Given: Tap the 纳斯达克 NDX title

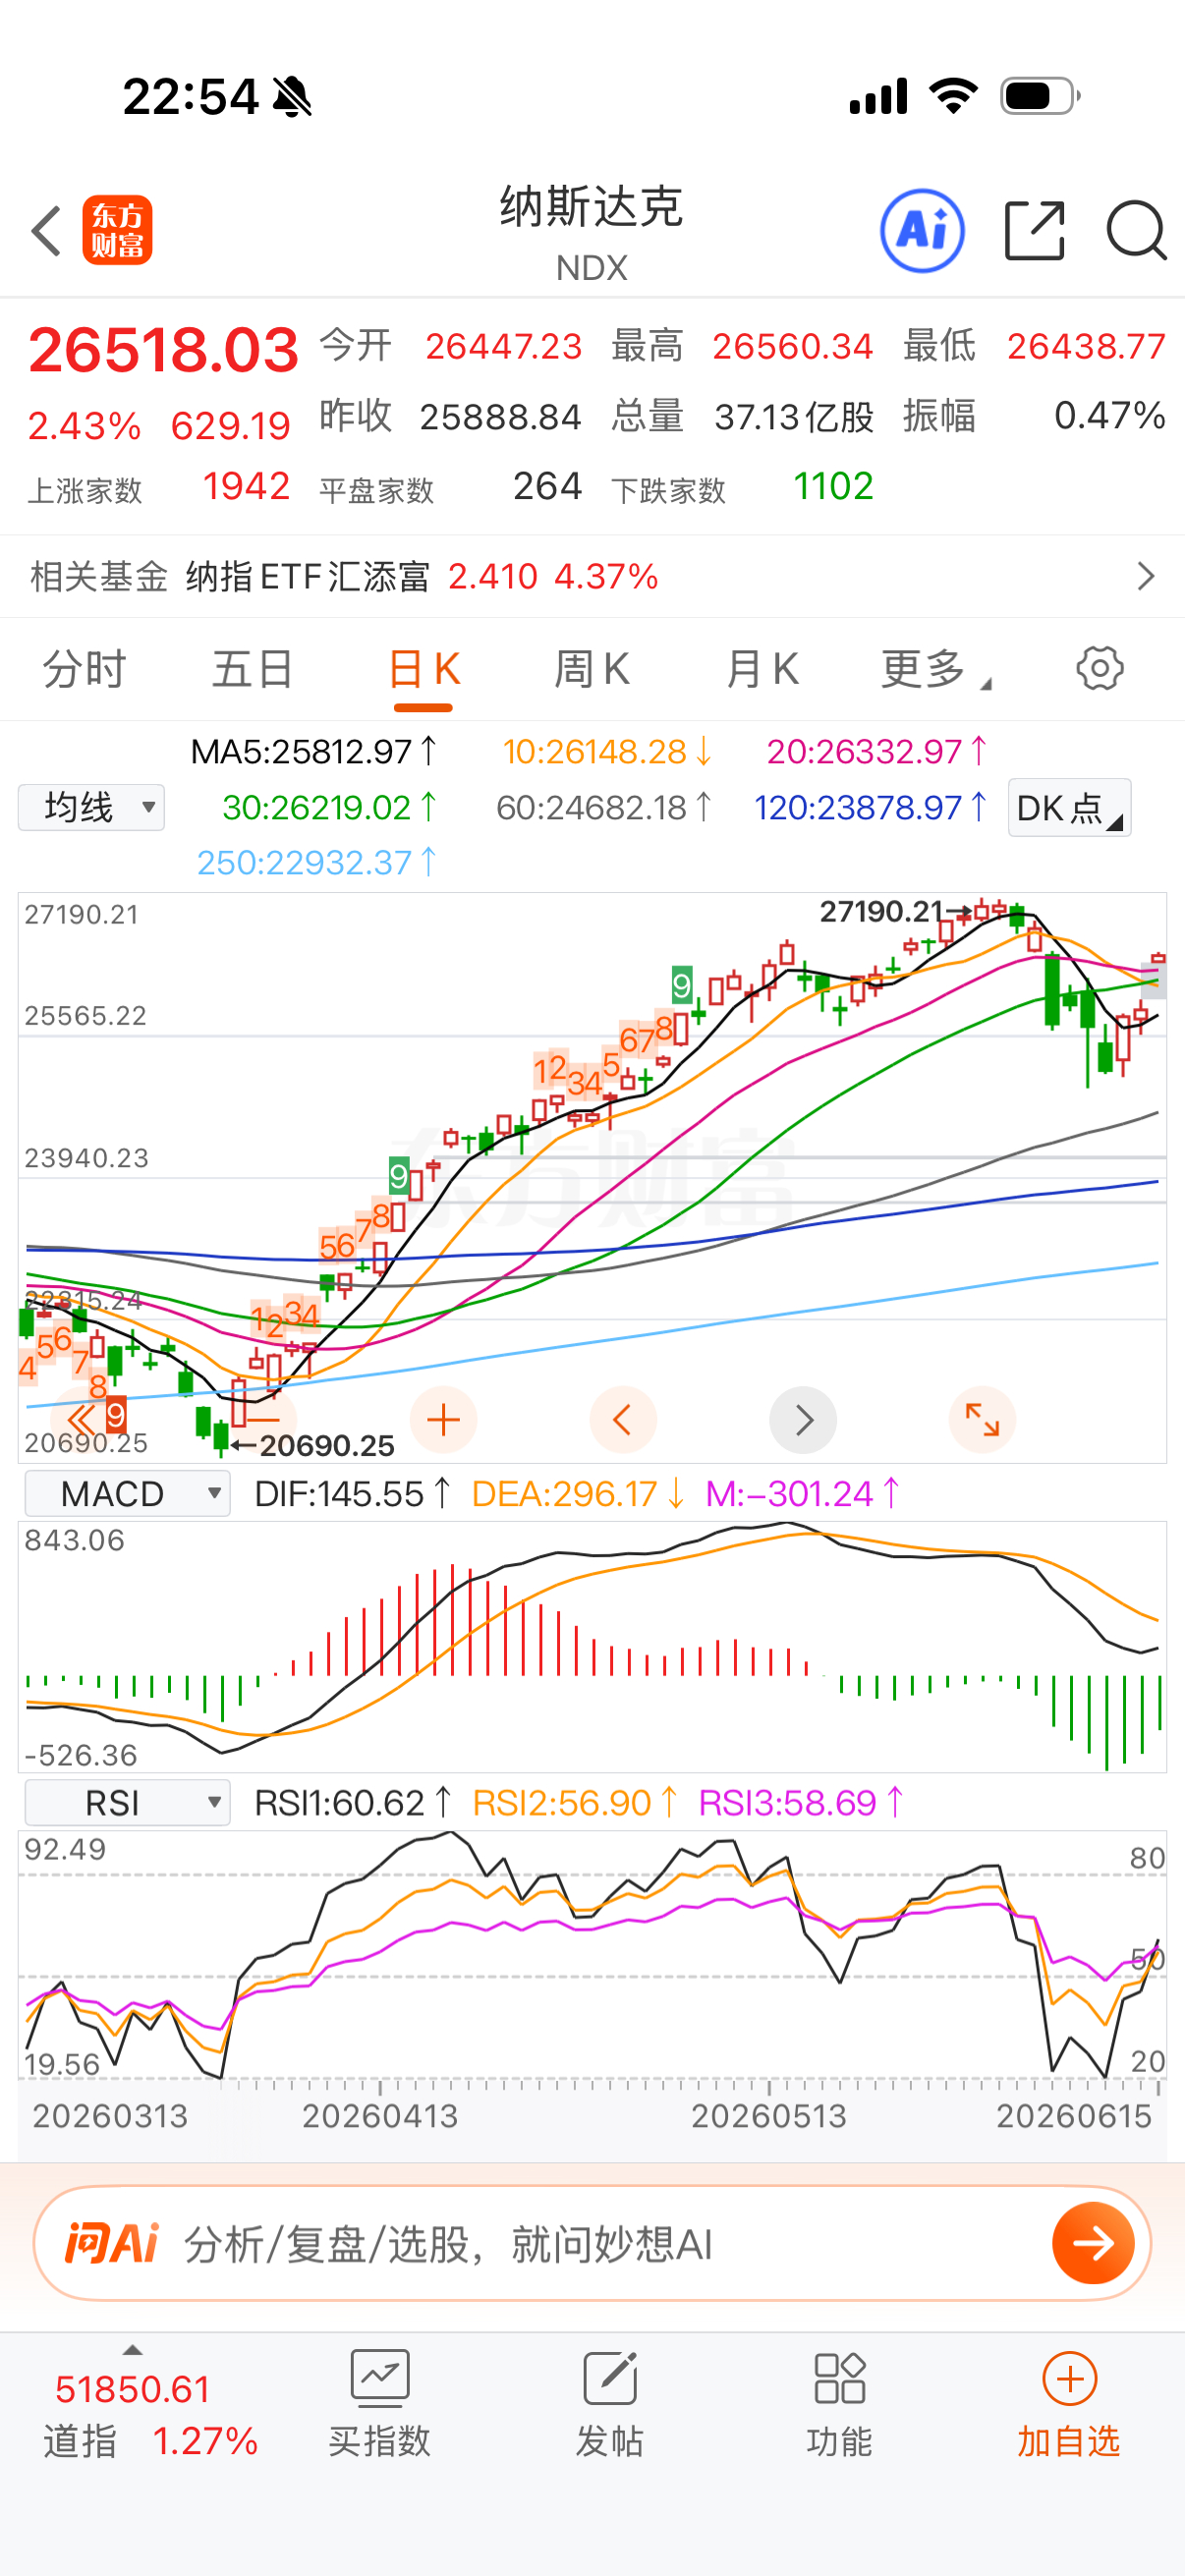Looking at the screenshot, I should [592, 232].
